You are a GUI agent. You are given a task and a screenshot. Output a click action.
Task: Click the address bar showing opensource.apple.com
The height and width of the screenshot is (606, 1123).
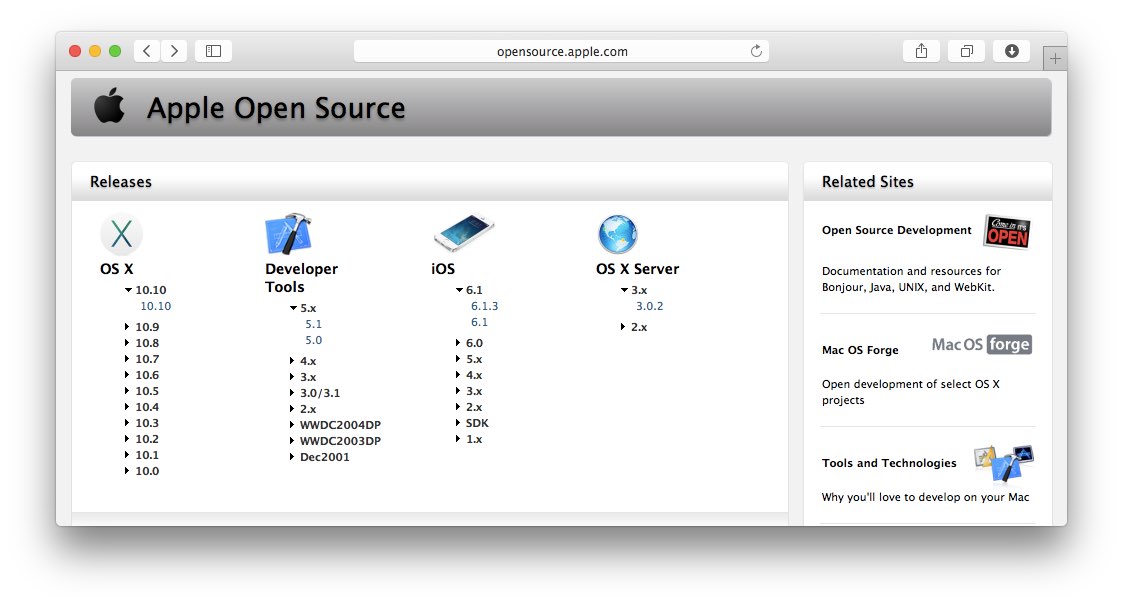click(562, 51)
